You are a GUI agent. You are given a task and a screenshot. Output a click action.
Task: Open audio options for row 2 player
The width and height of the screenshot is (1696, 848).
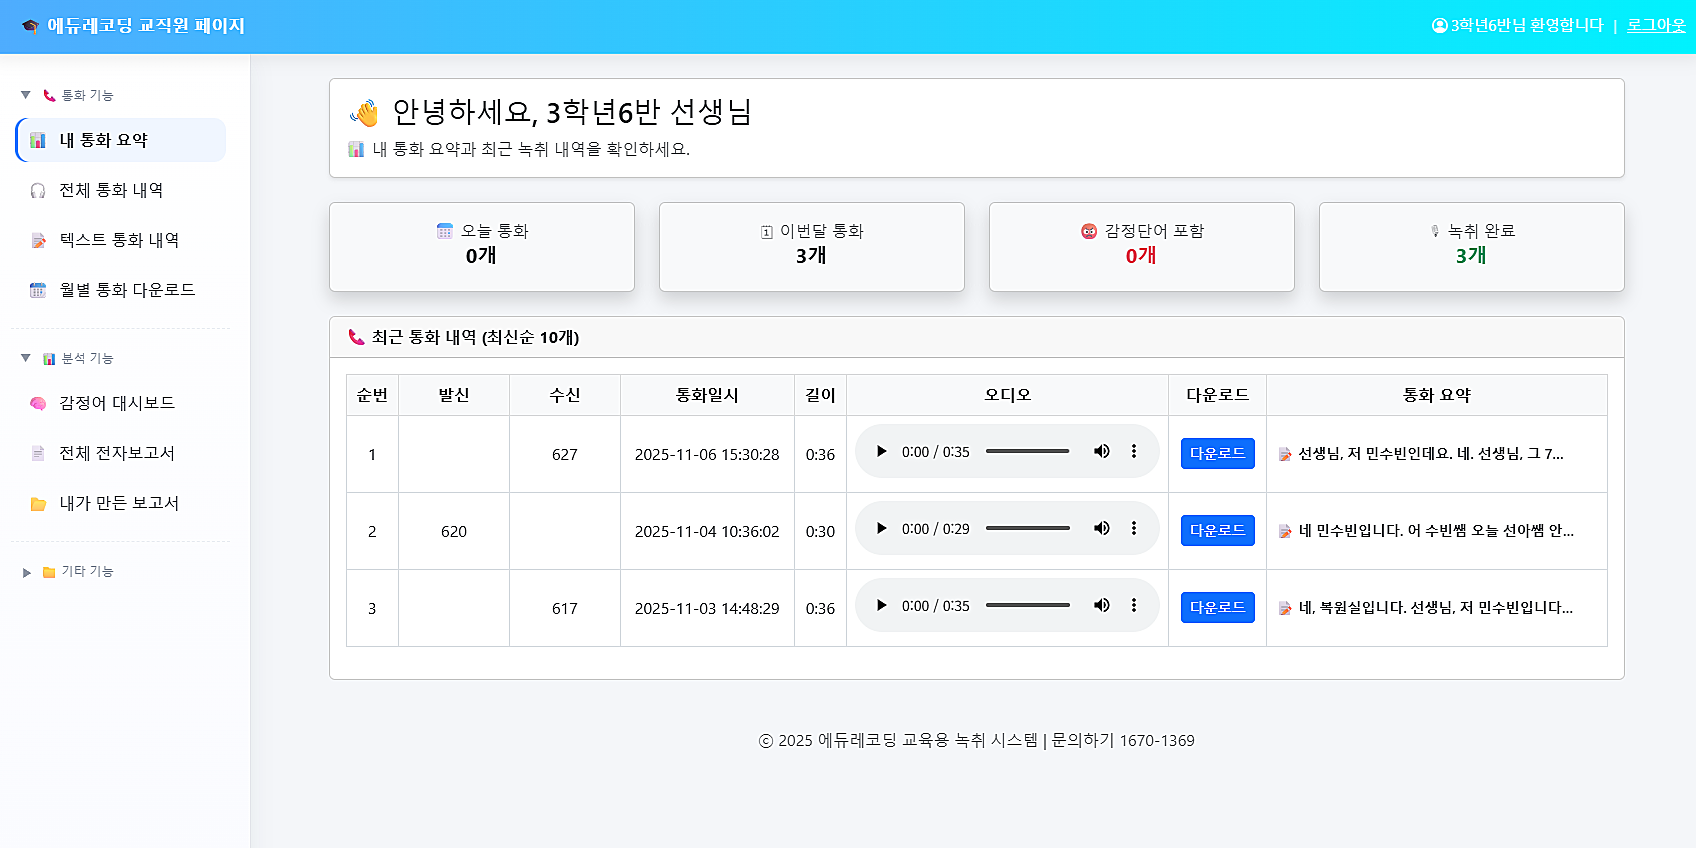pyautogui.click(x=1134, y=528)
